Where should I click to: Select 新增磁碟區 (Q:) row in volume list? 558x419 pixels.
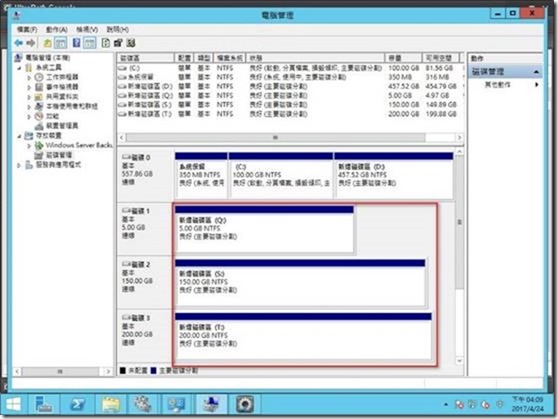(x=290, y=95)
